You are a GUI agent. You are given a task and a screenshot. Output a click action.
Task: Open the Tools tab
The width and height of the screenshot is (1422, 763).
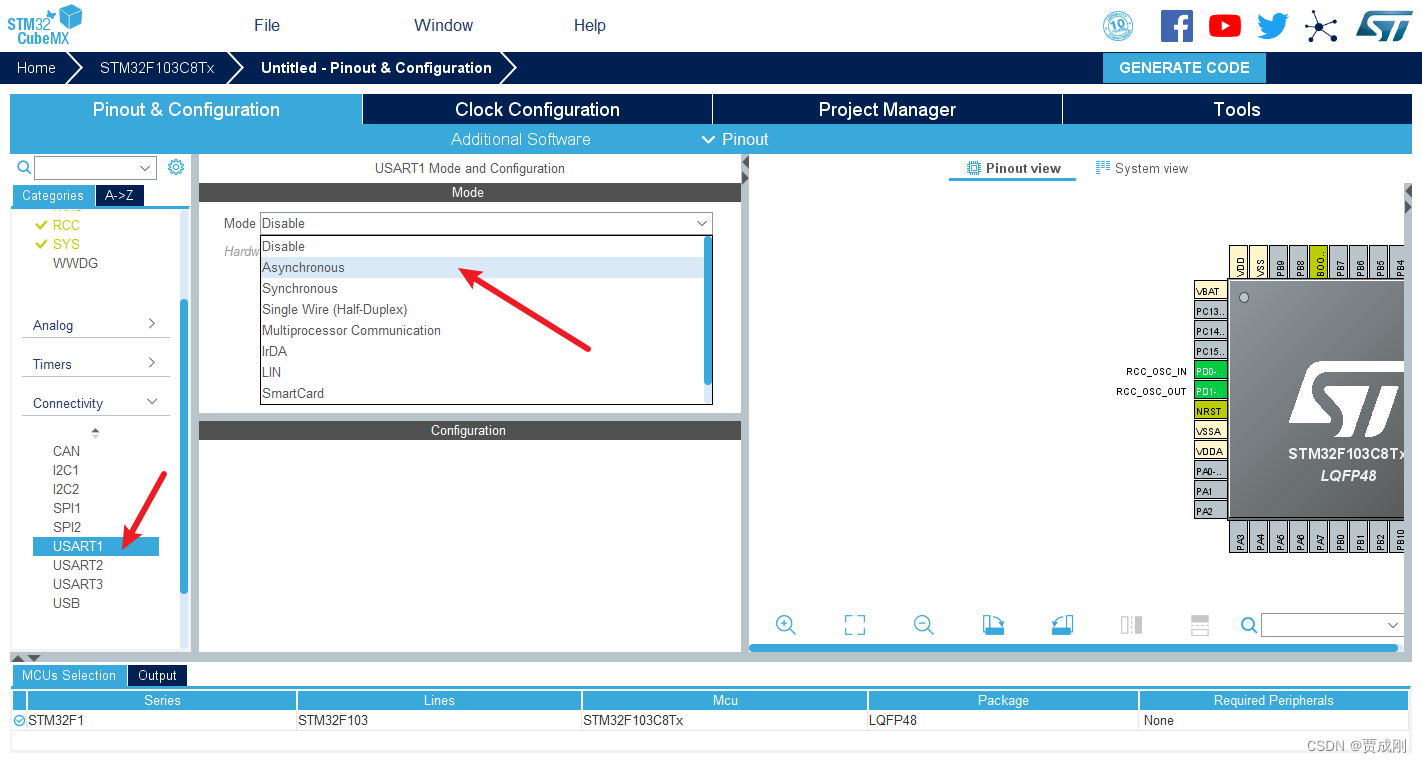[x=1237, y=109]
